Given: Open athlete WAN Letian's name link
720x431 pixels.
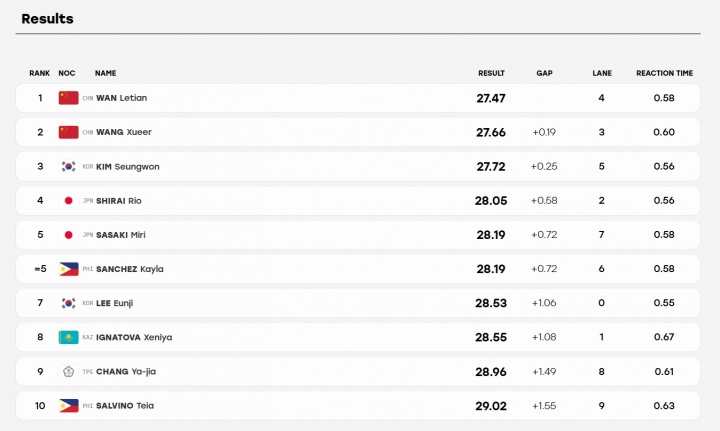Looking at the screenshot, I should (x=122, y=98).
